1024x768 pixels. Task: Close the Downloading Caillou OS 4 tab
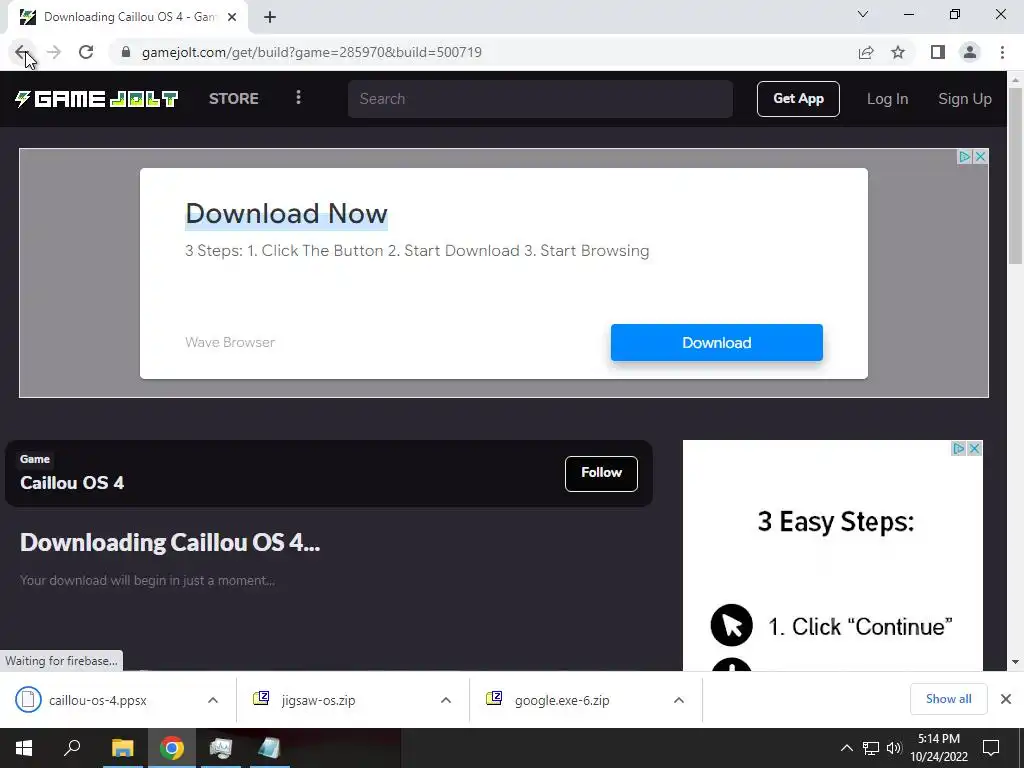(x=232, y=17)
